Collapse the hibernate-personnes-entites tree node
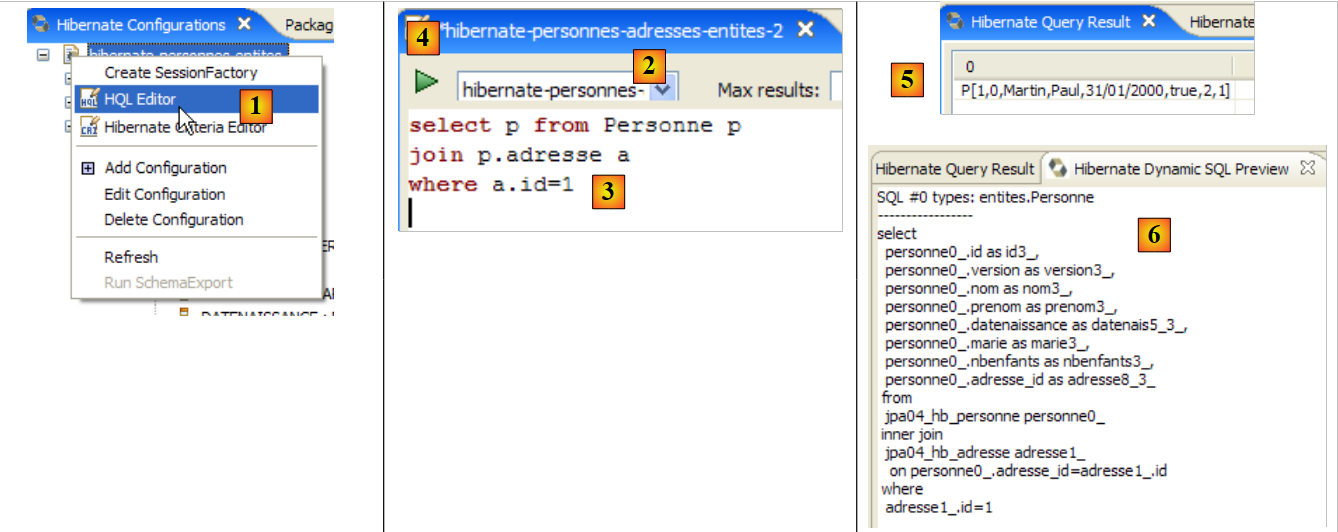The image size is (1338, 532). 43,54
